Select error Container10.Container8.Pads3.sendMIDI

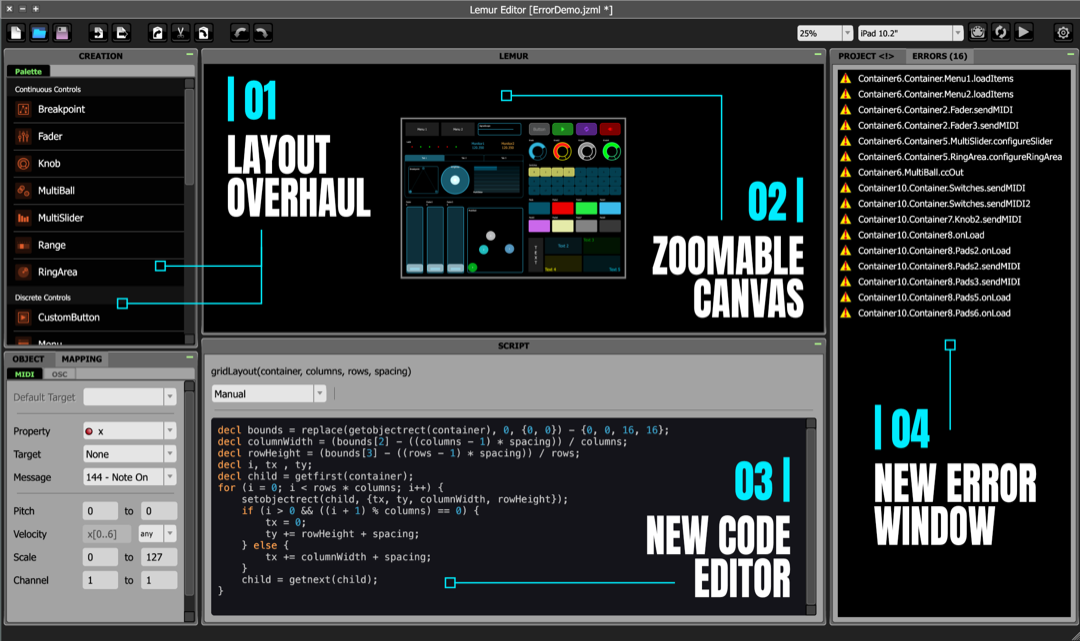[x=939, y=282]
